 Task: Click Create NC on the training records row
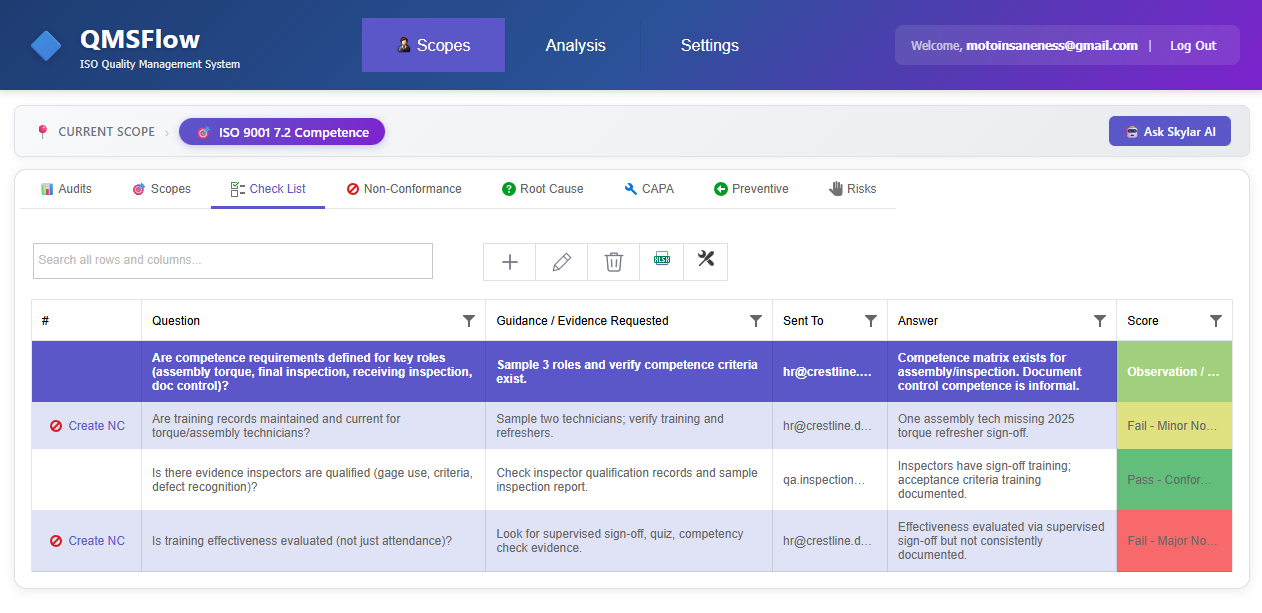pyautogui.click(x=87, y=425)
